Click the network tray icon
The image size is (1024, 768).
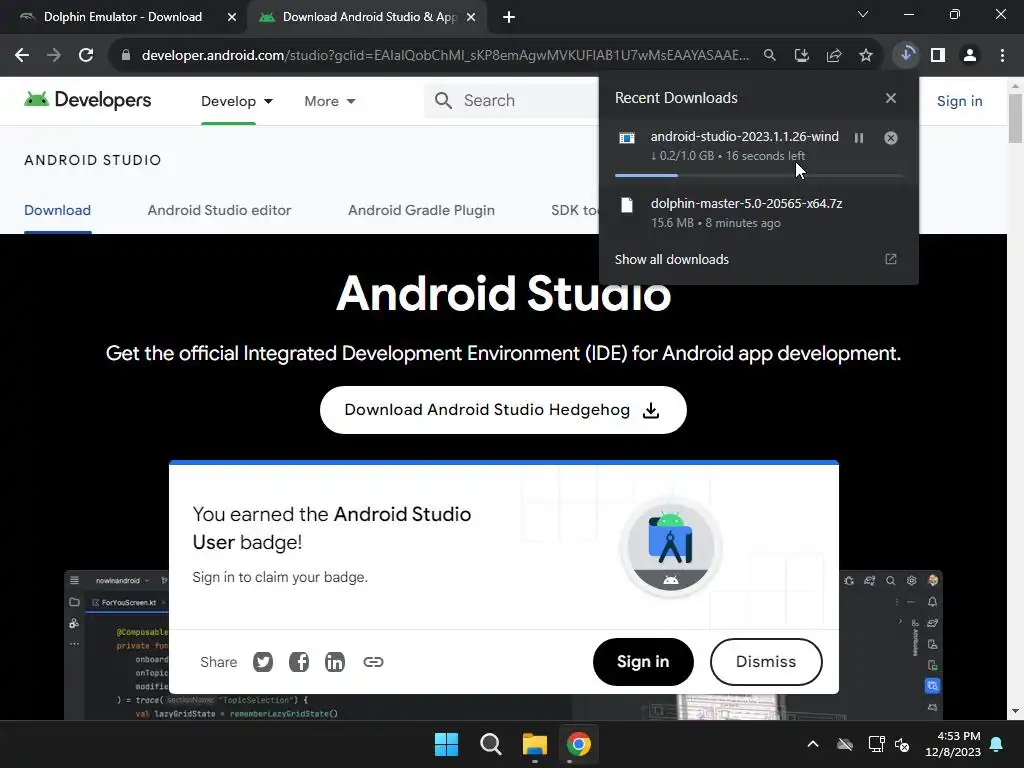click(876, 744)
